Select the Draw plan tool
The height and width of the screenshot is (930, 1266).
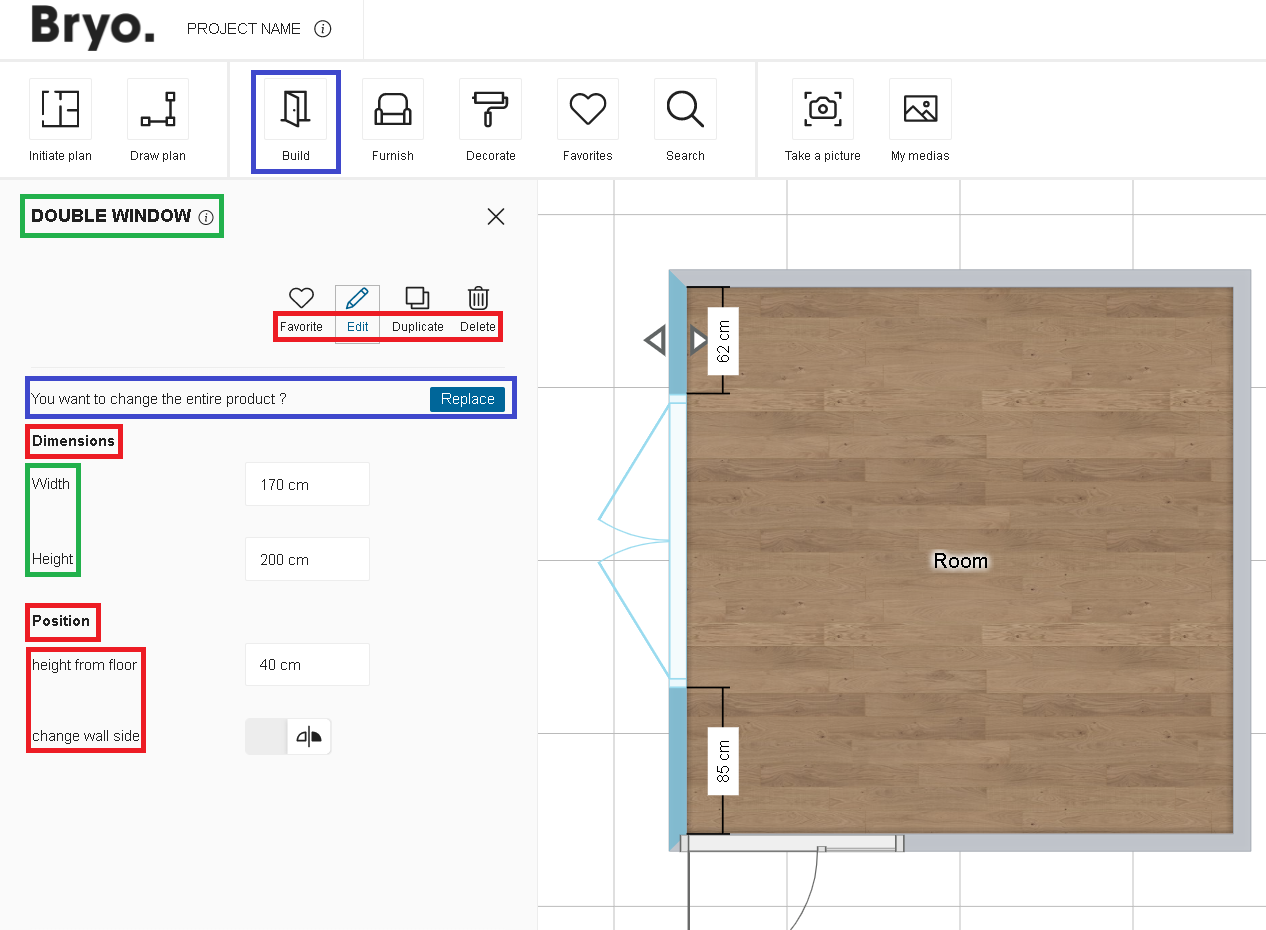(x=158, y=109)
